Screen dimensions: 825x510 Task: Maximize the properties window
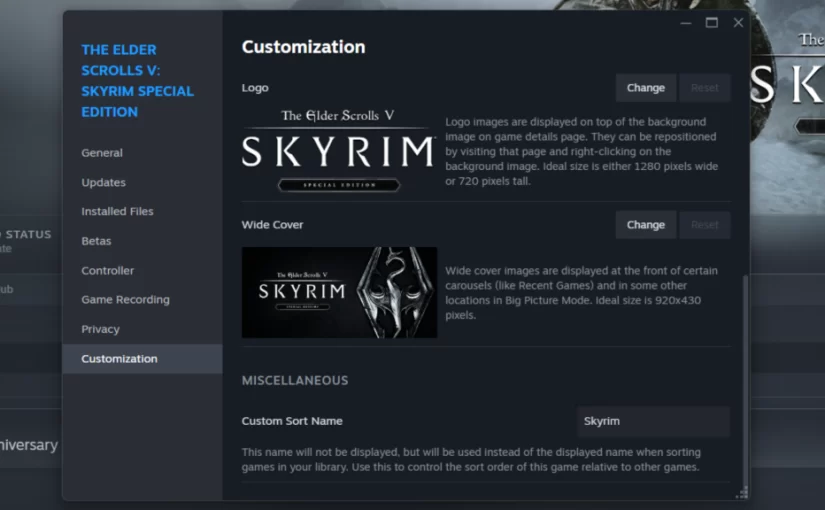pyautogui.click(x=712, y=23)
